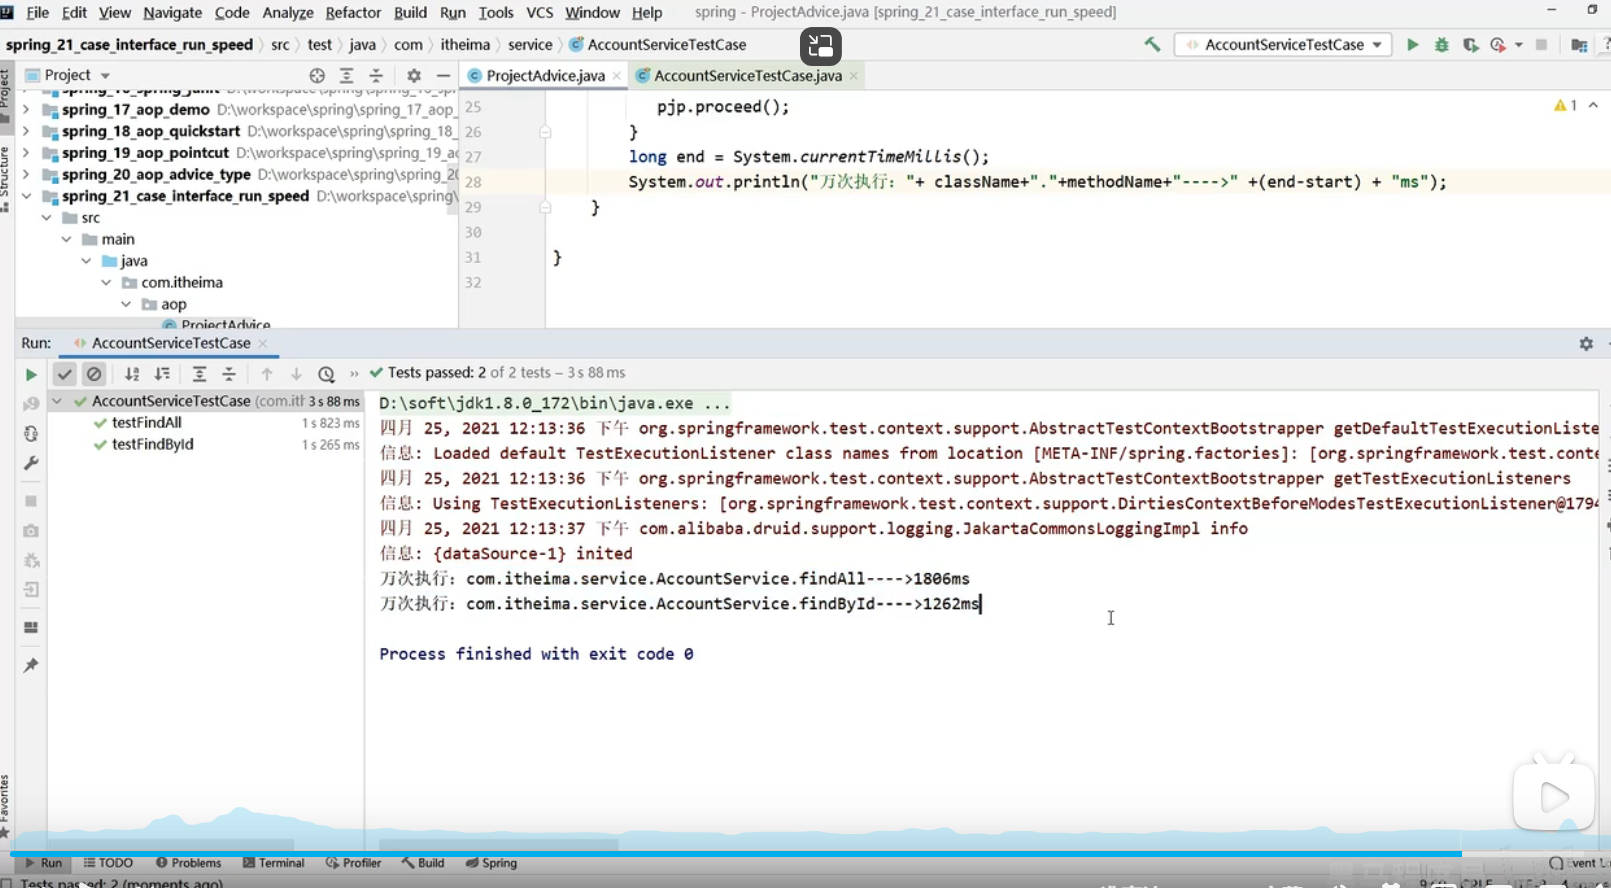This screenshot has width=1611, height=888.
Task: Hide the Project tool window
Action: click(x=443, y=76)
